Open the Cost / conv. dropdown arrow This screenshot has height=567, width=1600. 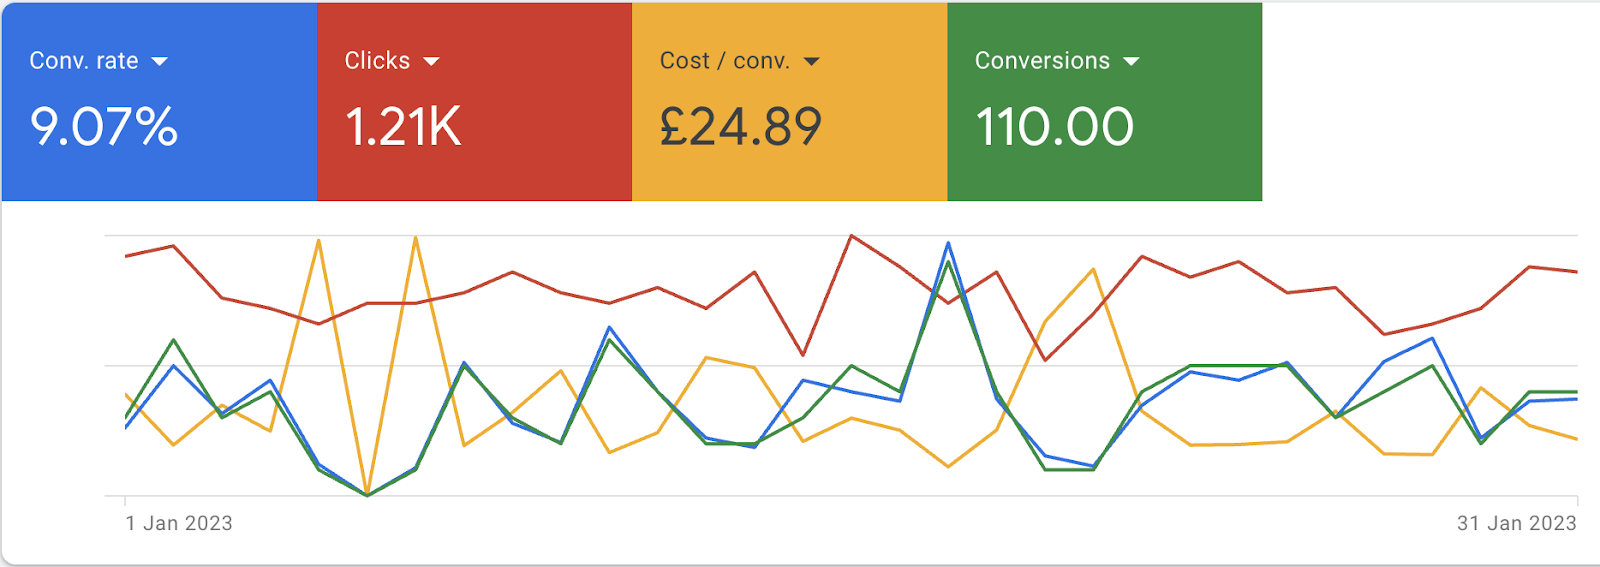(811, 62)
